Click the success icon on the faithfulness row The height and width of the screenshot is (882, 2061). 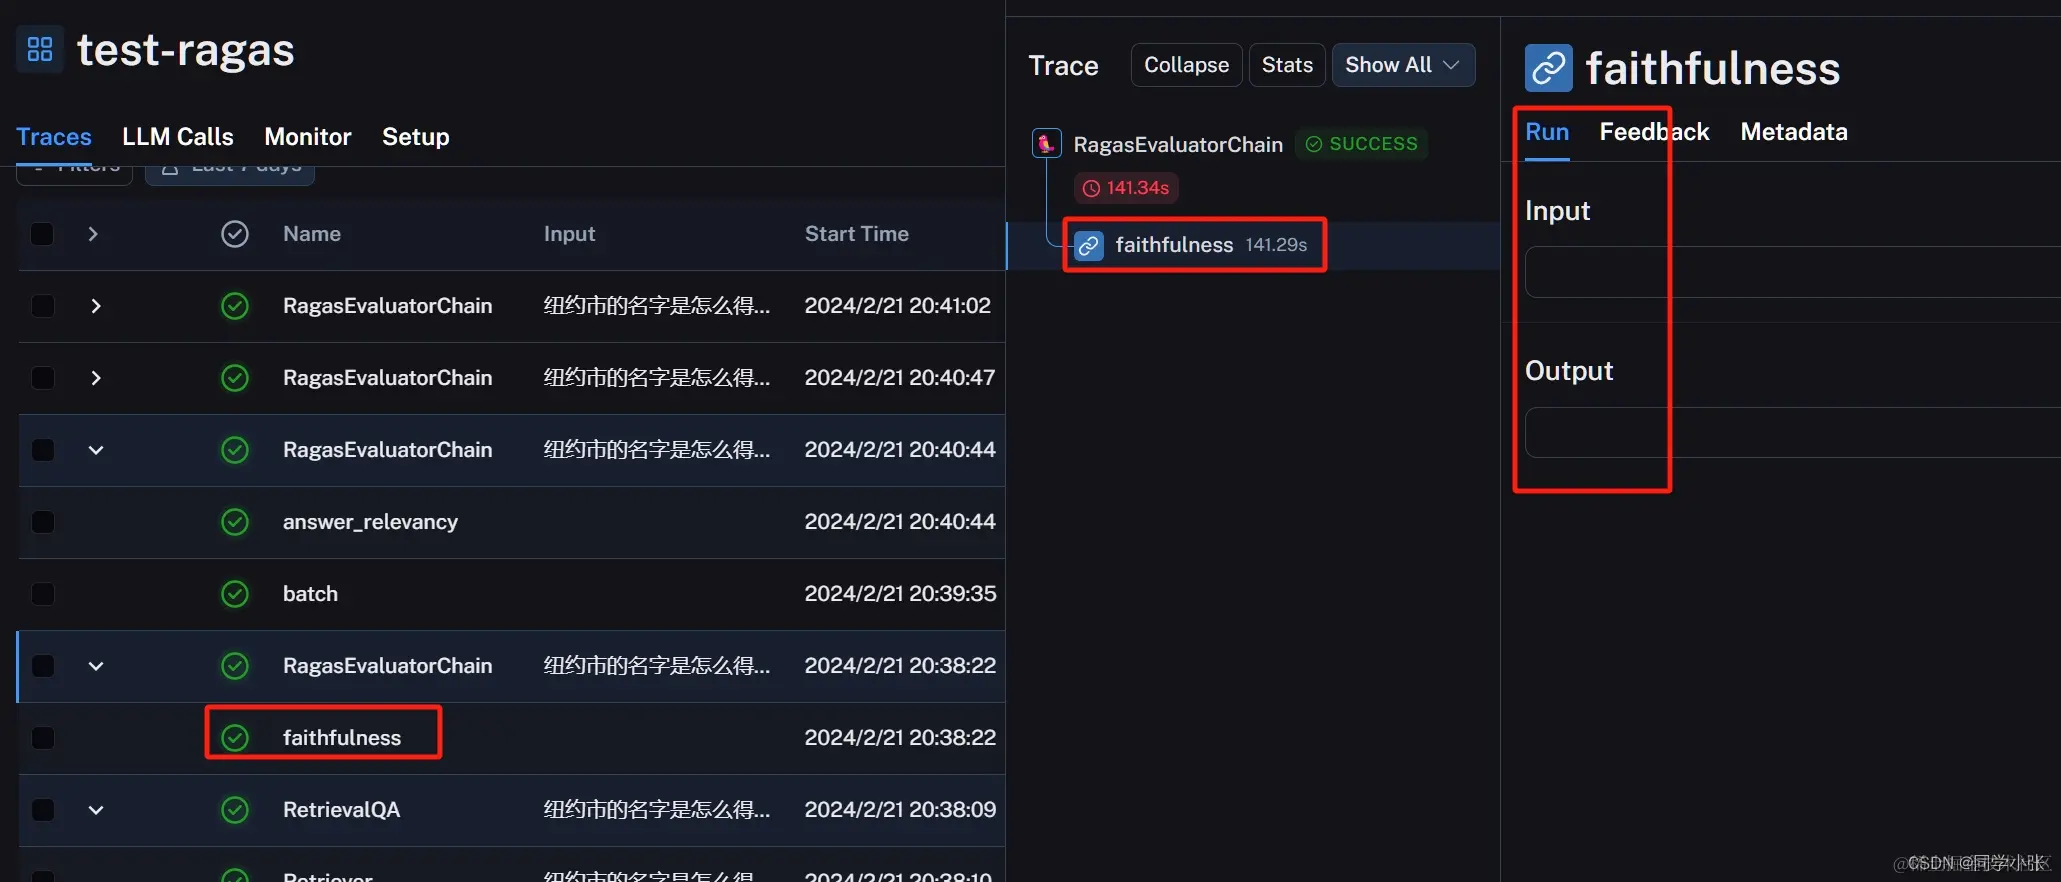coord(235,738)
